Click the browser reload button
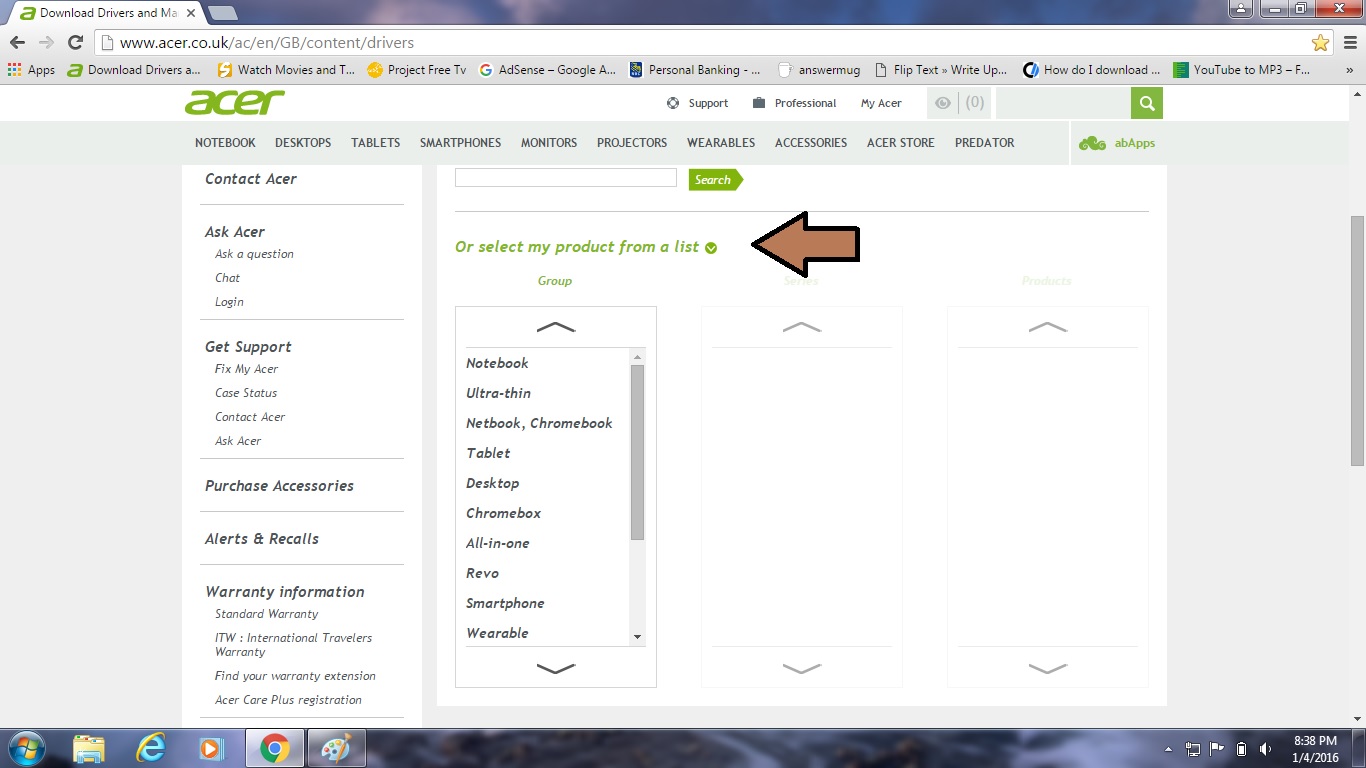1366x768 pixels. 75,42
